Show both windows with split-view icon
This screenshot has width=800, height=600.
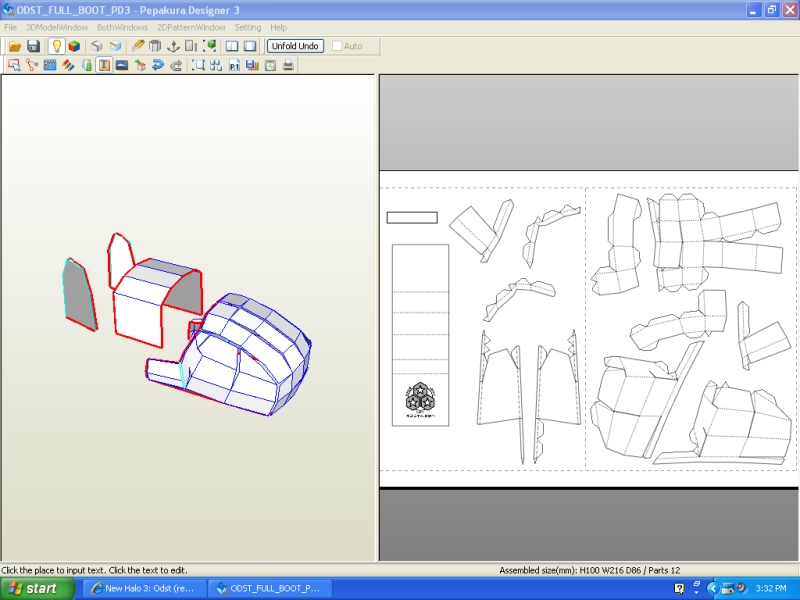pos(232,46)
